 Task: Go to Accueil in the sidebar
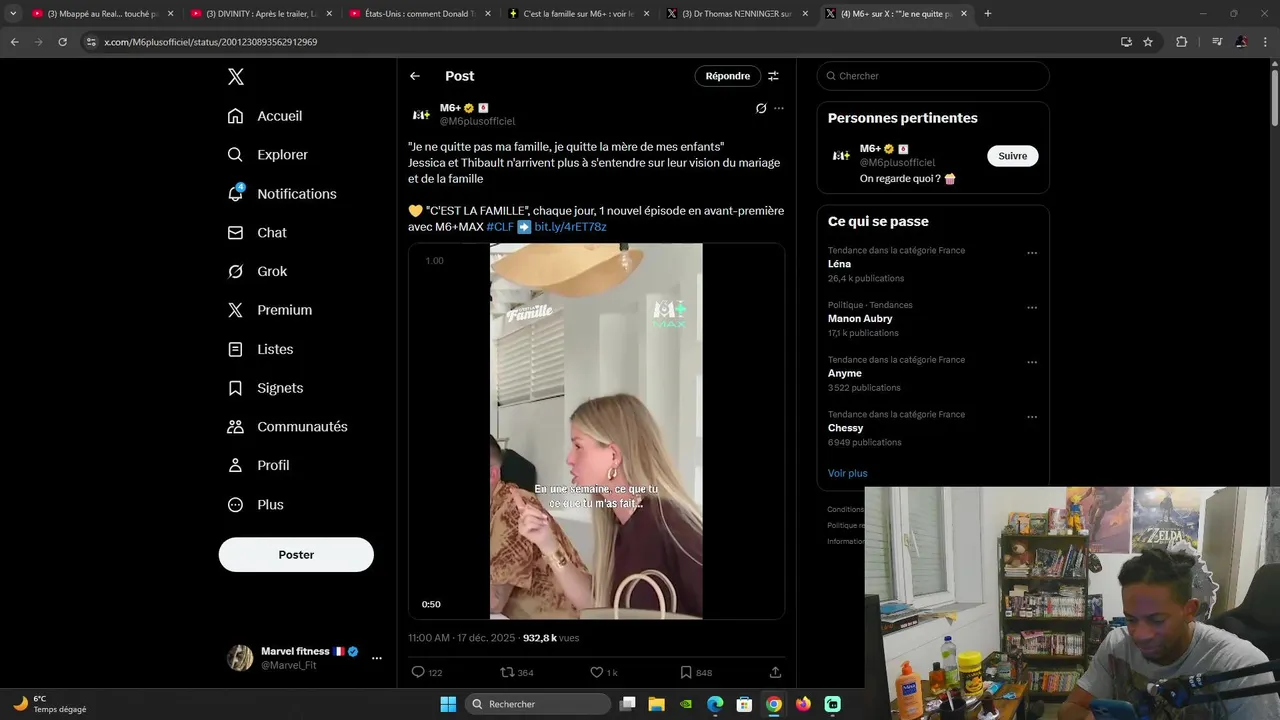click(265, 116)
